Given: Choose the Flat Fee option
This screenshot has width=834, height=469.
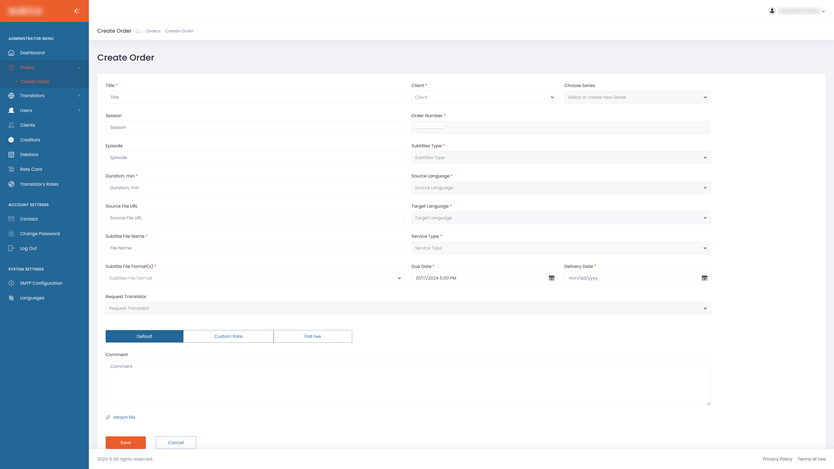Looking at the screenshot, I should [312, 336].
